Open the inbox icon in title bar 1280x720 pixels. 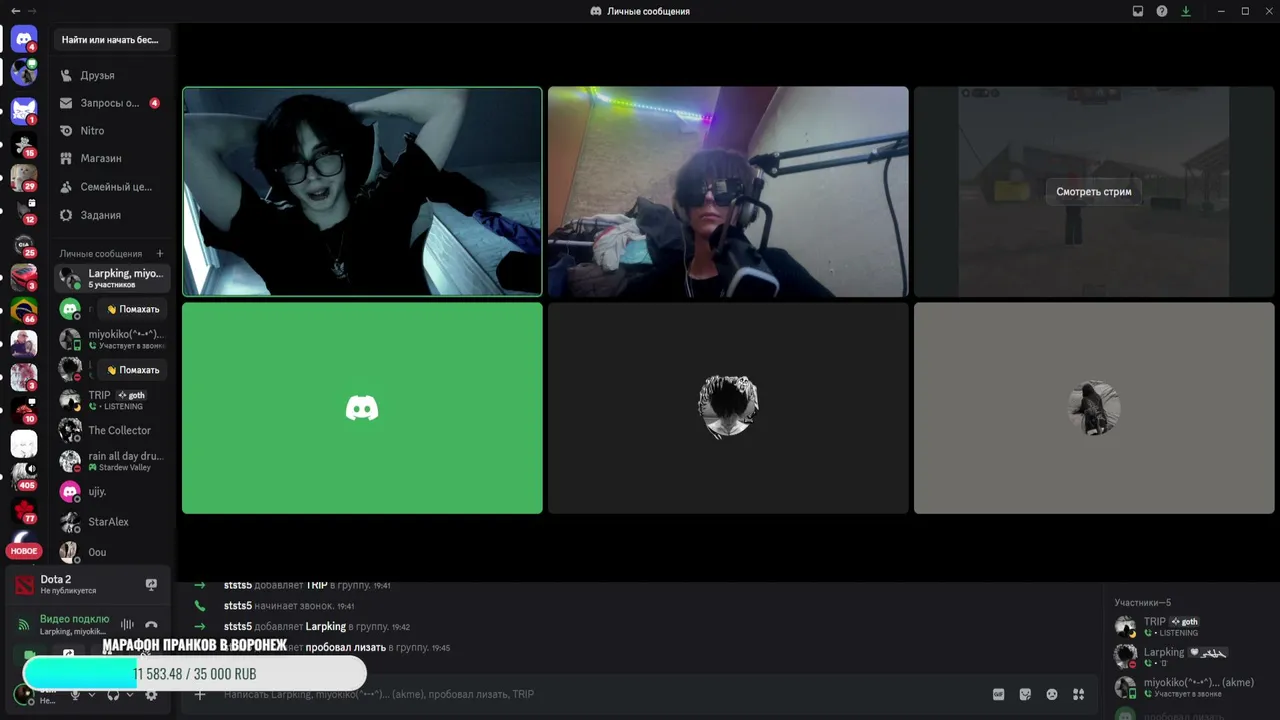click(x=1138, y=11)
